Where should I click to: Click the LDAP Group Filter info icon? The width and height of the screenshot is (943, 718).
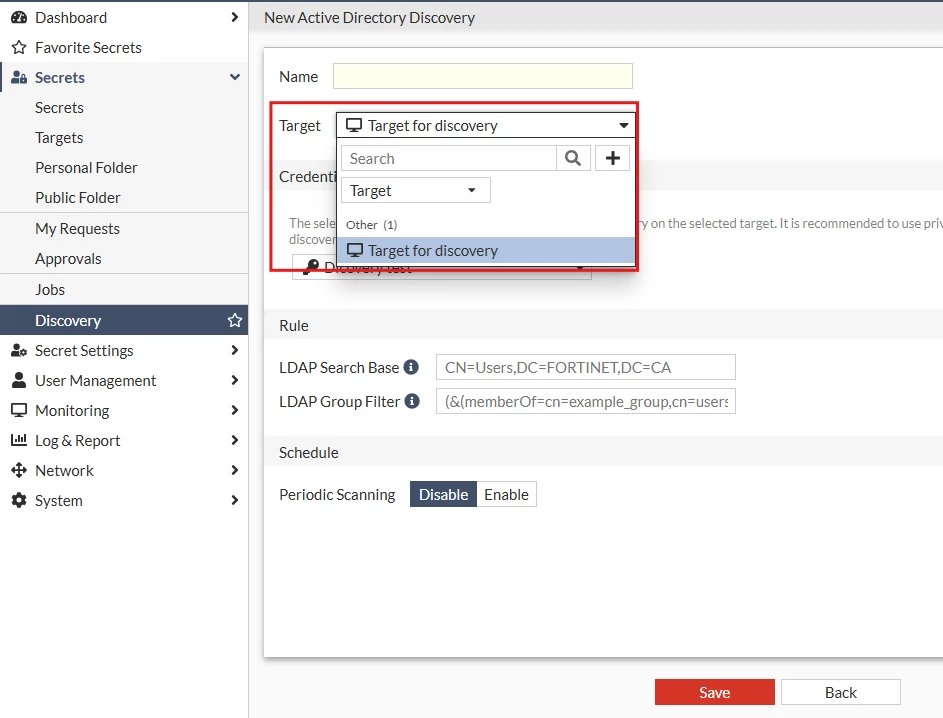click(x=412, y=401)
